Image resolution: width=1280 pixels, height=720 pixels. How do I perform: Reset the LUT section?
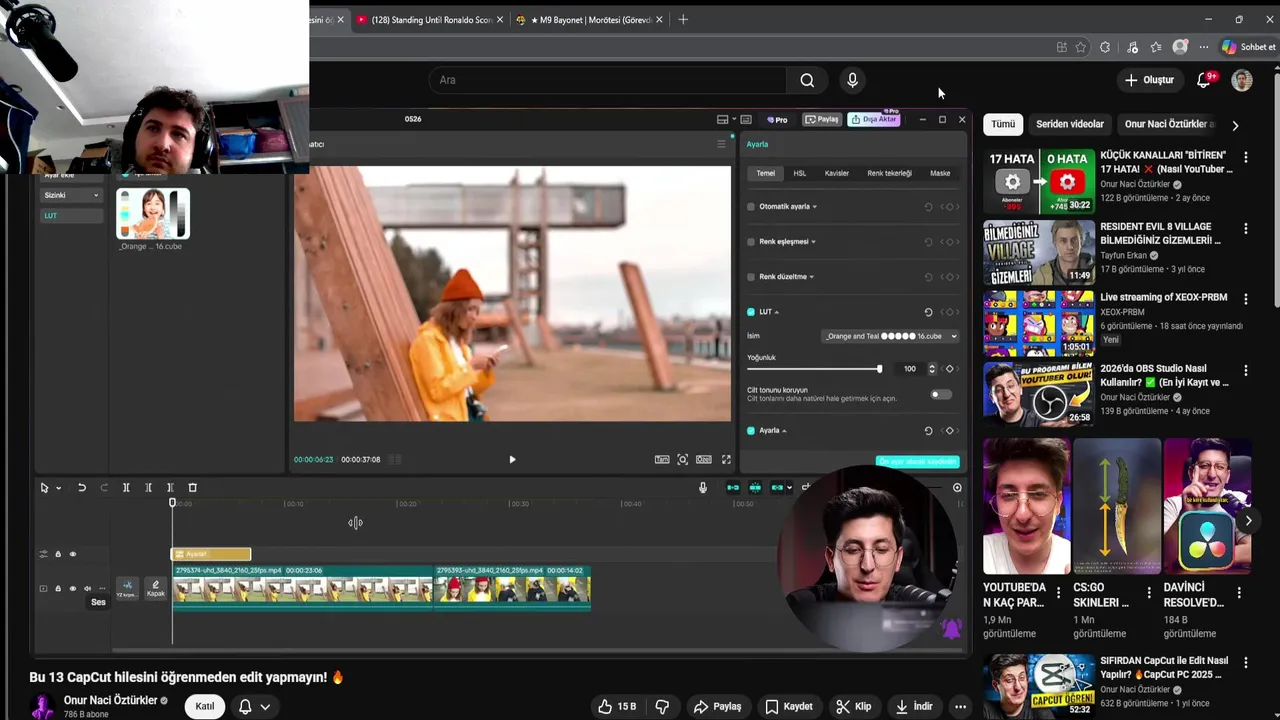tap(928, 312)
